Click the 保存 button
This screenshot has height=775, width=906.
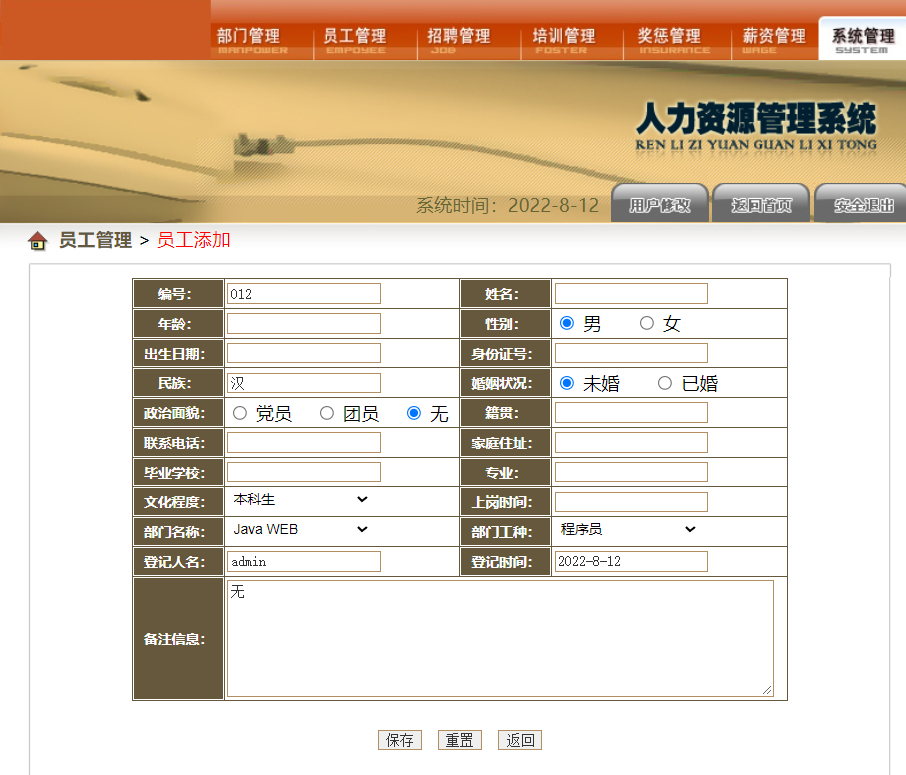click(400, 740)
